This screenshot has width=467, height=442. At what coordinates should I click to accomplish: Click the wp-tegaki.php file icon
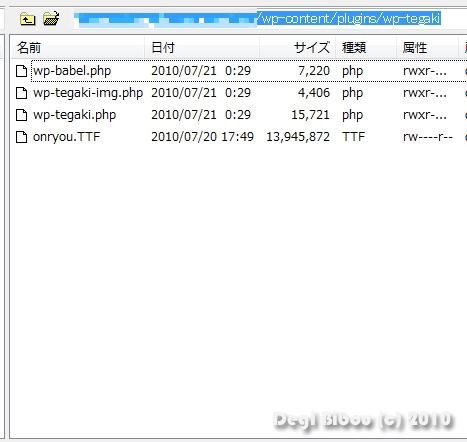[x=22, y=115]
